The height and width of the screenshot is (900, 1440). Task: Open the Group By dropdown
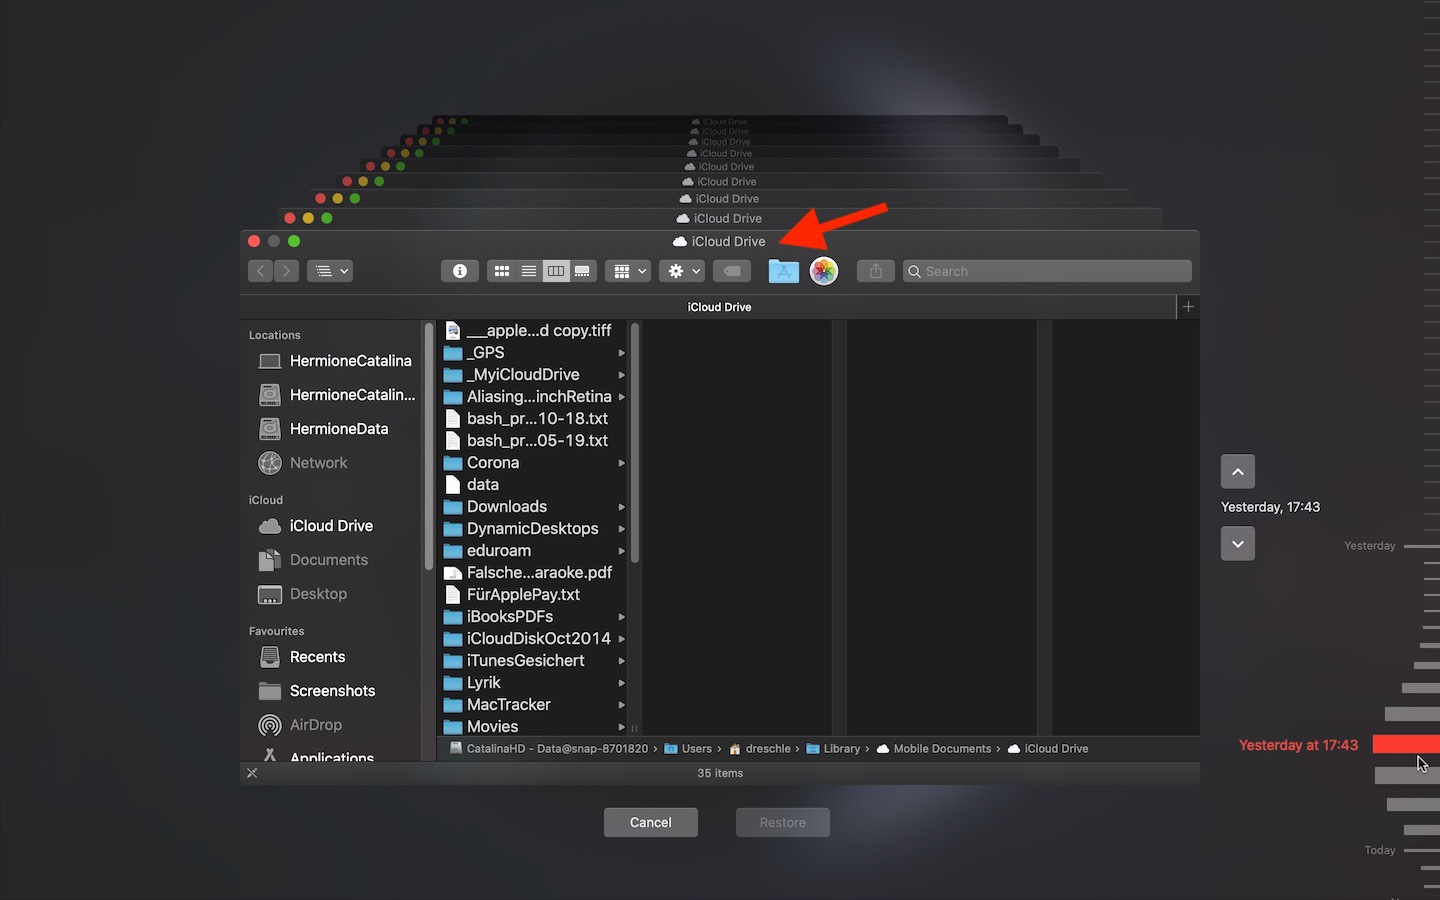point(628,271)
